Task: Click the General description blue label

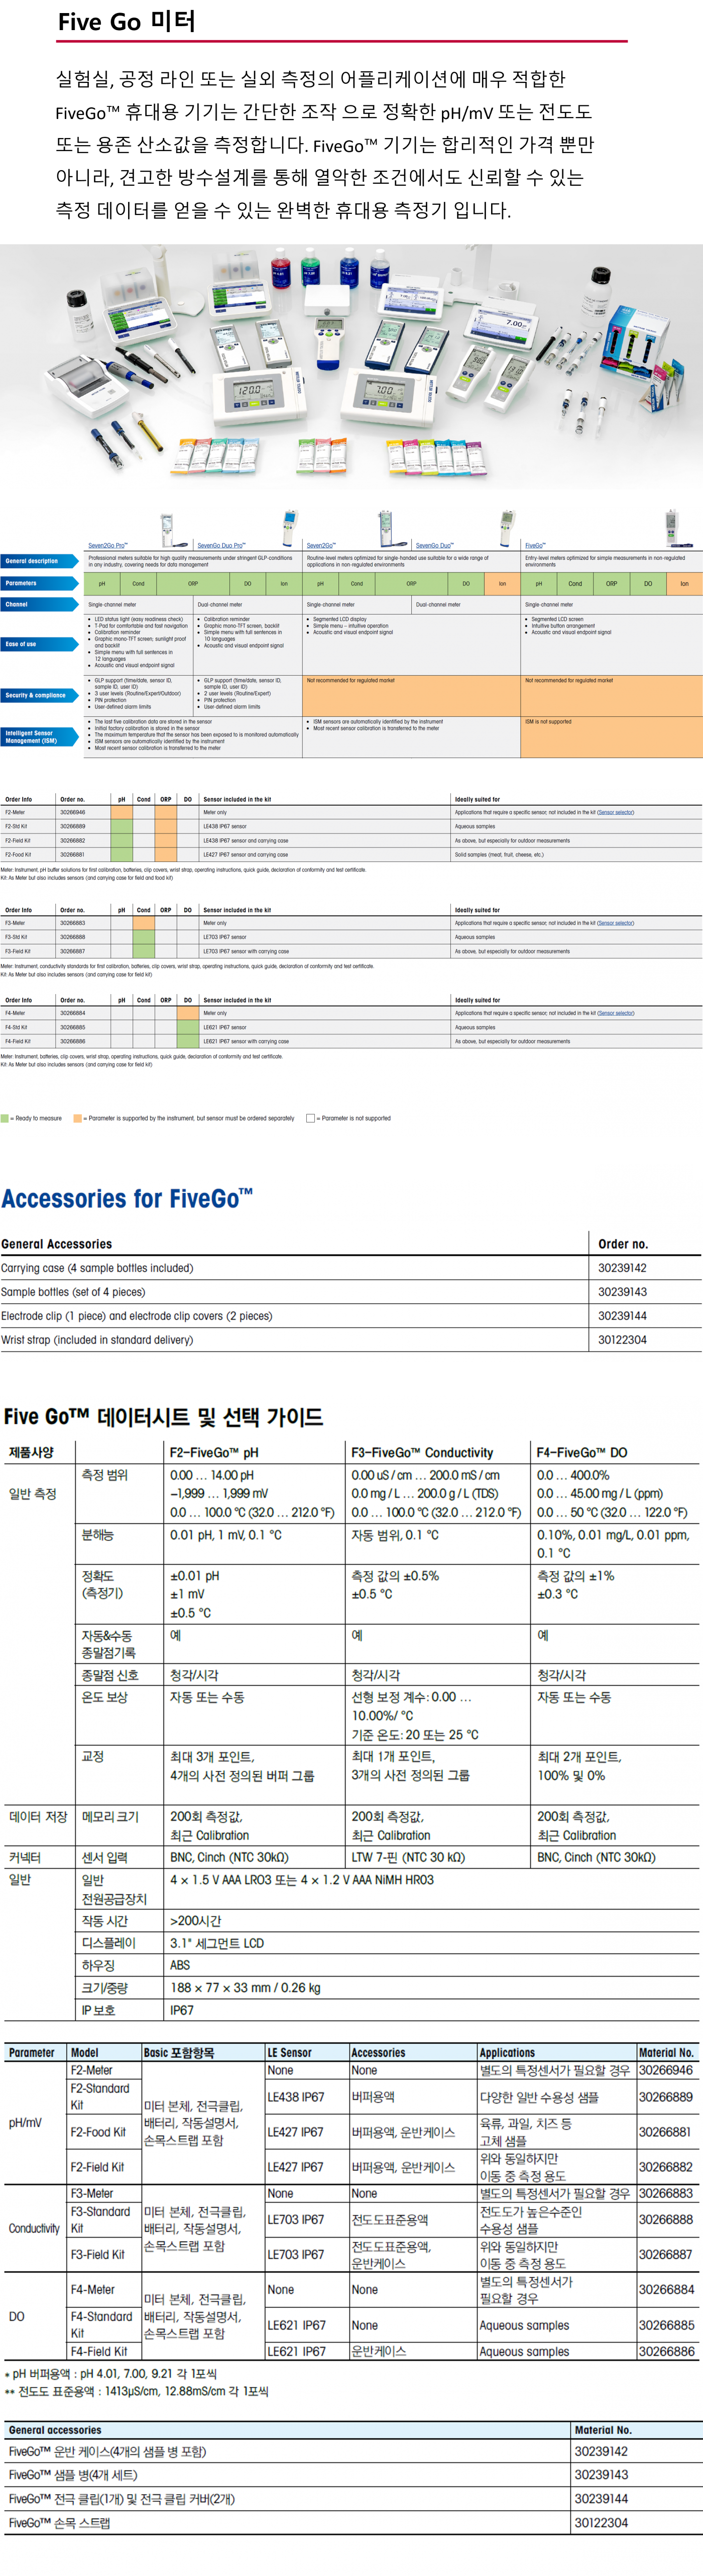Action: click(39, 561)
